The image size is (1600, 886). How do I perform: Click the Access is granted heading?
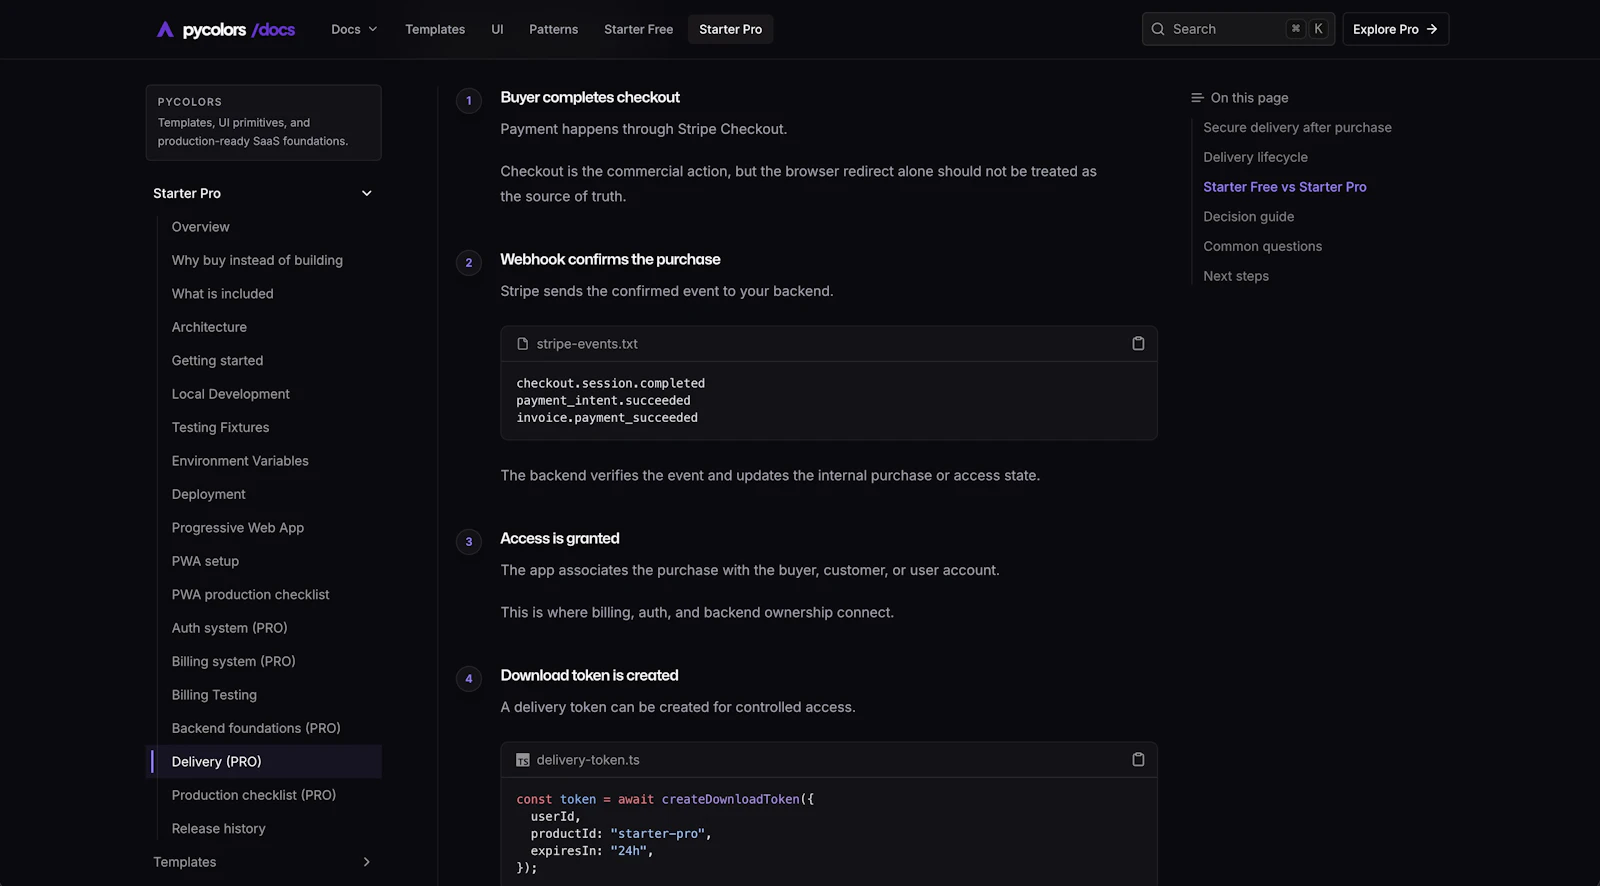click(x=560, y=538)
